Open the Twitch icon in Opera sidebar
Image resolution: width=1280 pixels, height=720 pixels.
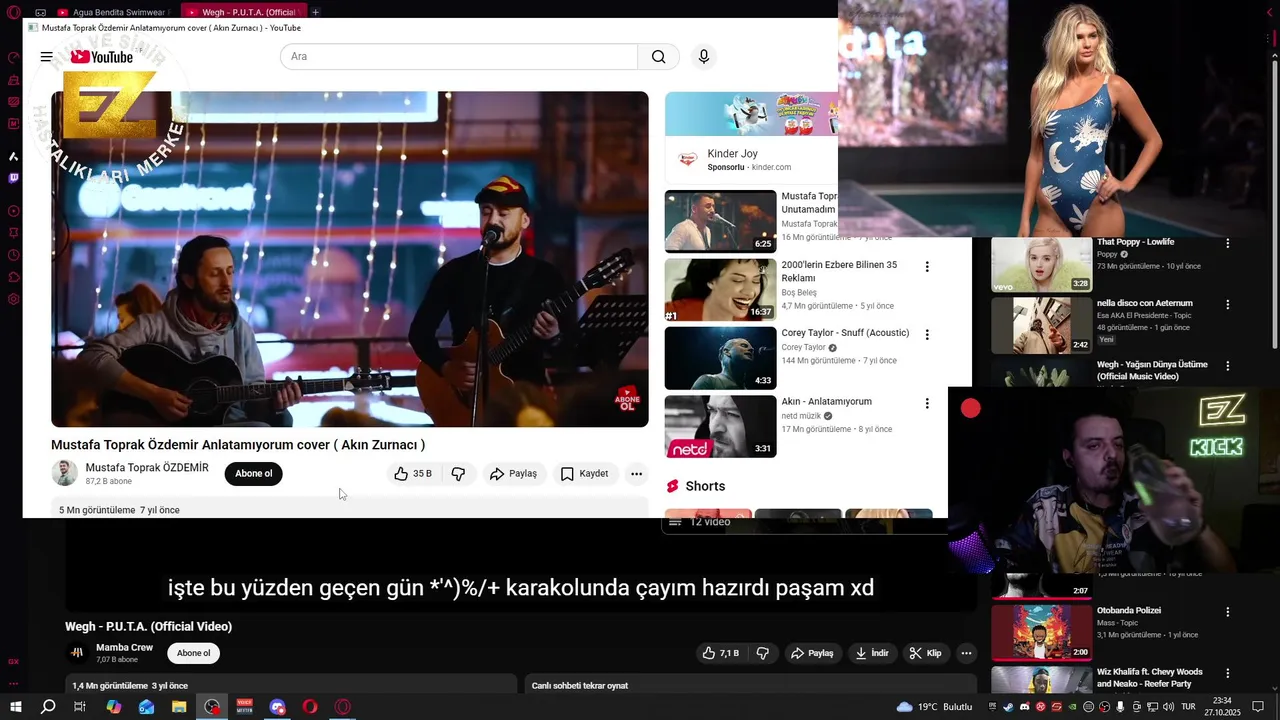[14, 178]
